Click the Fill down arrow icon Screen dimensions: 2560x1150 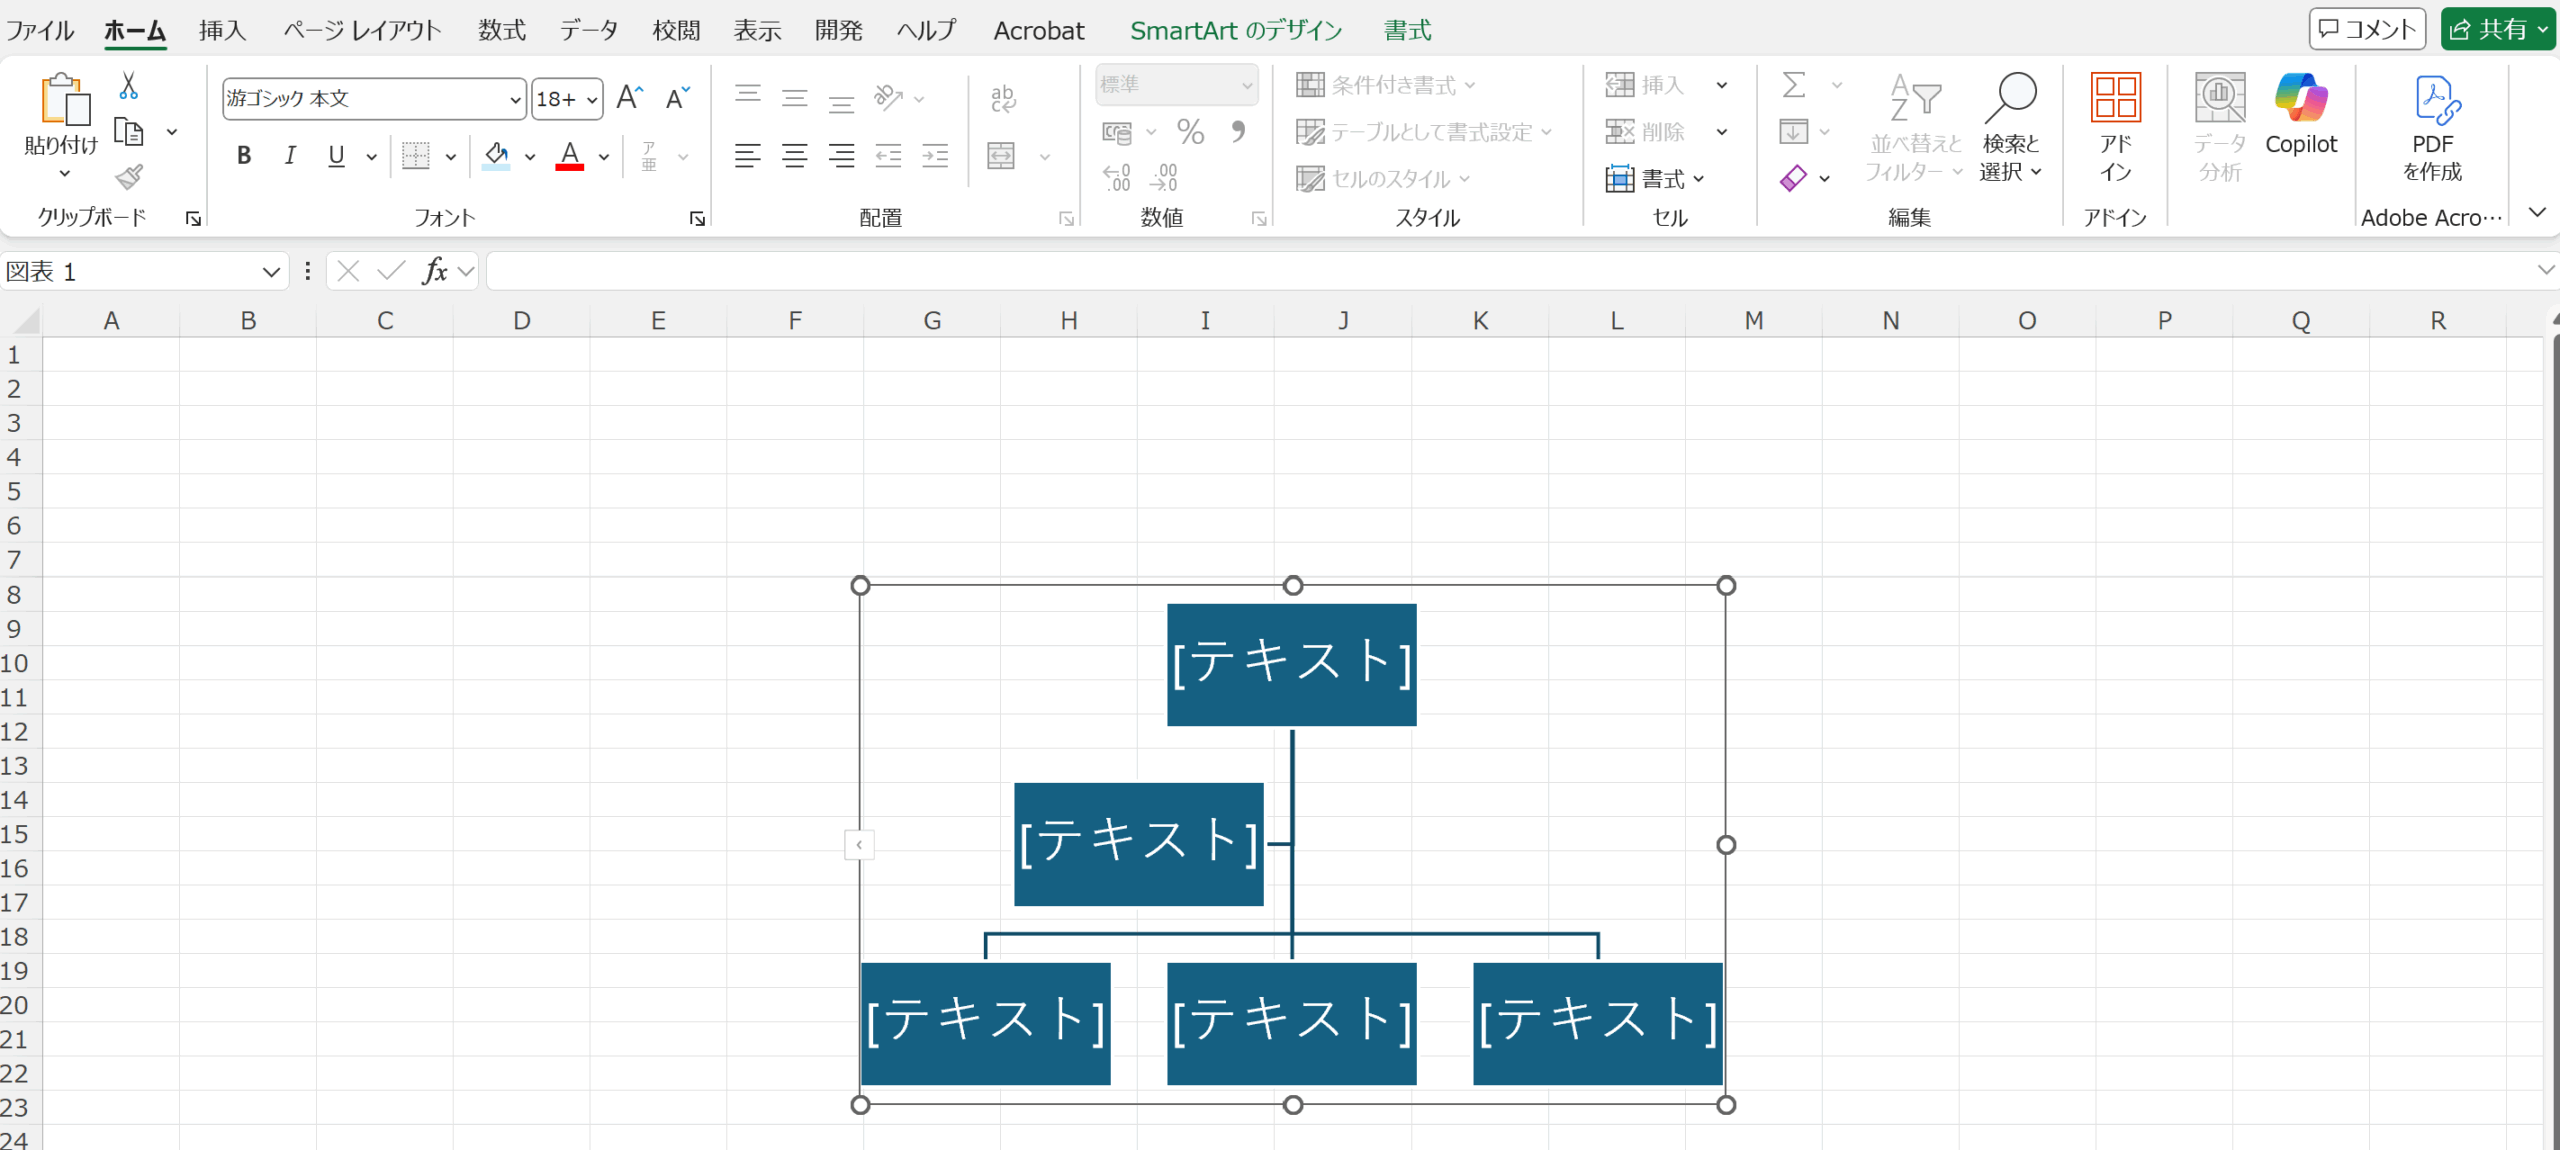tap(1794, 132)
